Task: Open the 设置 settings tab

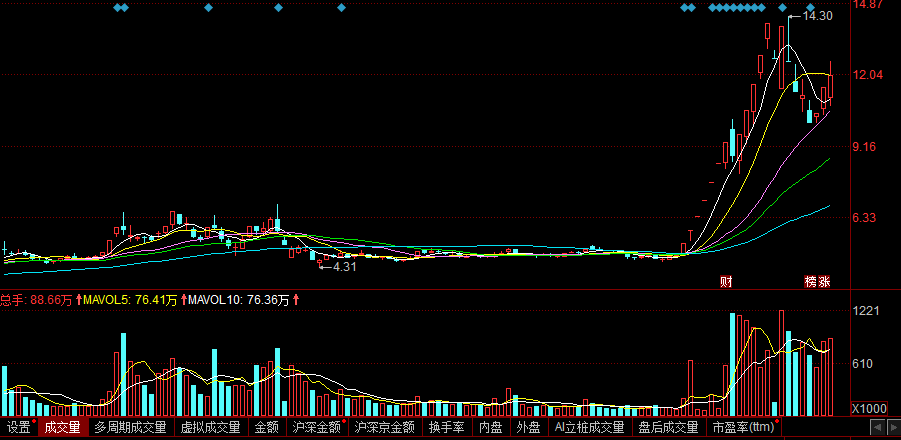Action: [19, 427]
